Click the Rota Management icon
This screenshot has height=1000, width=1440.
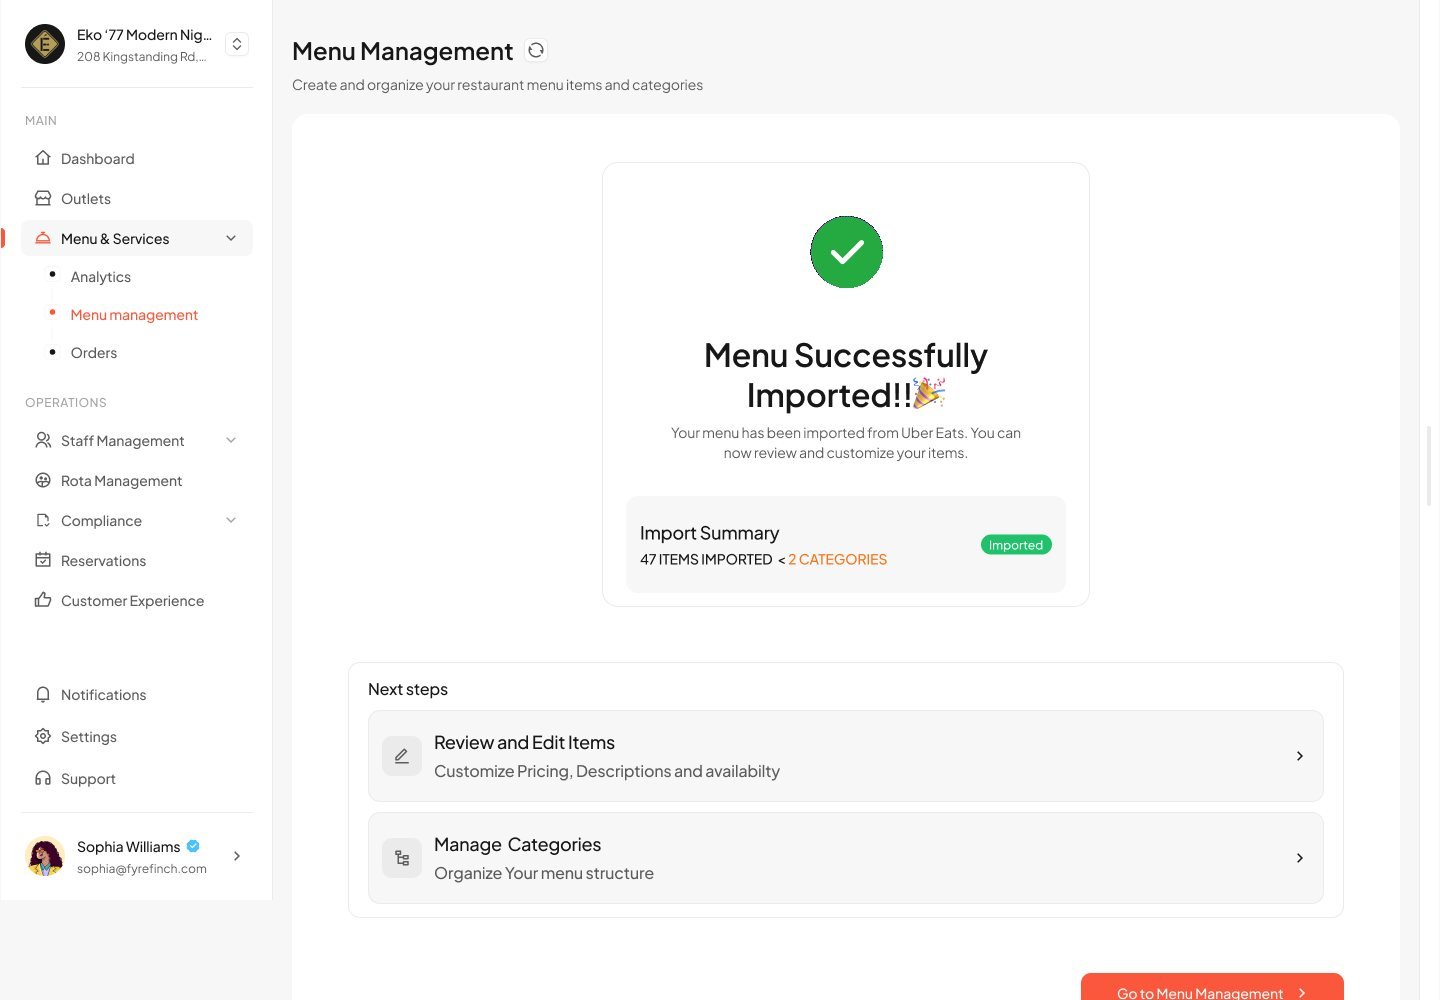[43, 480]
